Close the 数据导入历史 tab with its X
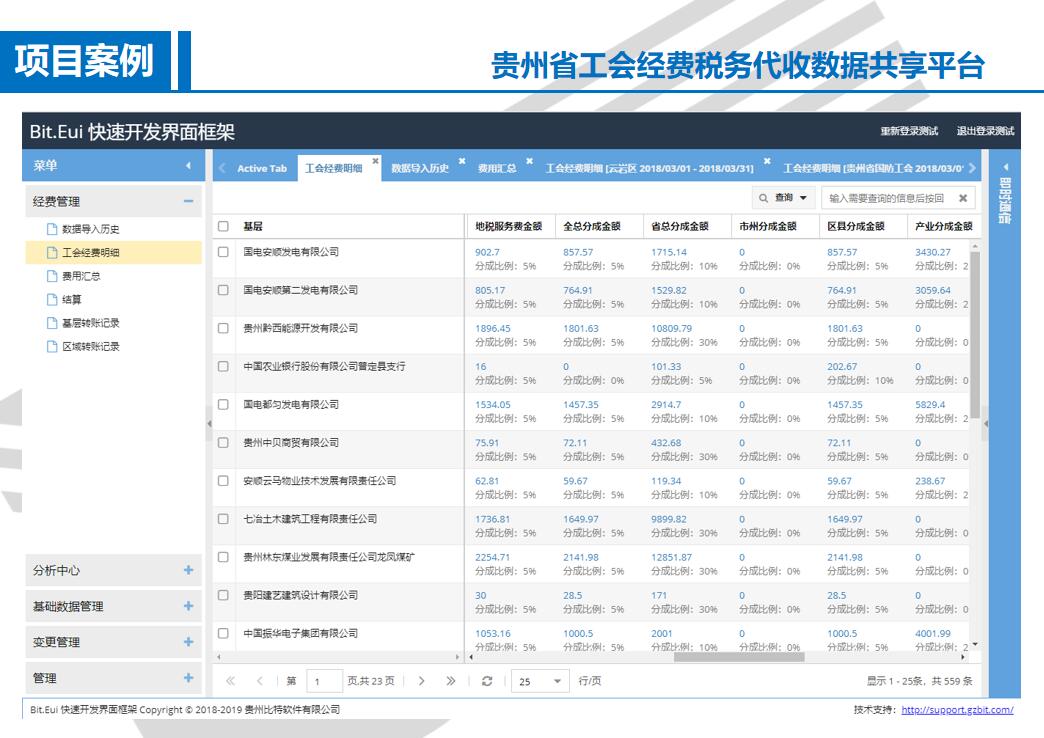This screenshot has height=738, width=1044. tap(462, 161)
